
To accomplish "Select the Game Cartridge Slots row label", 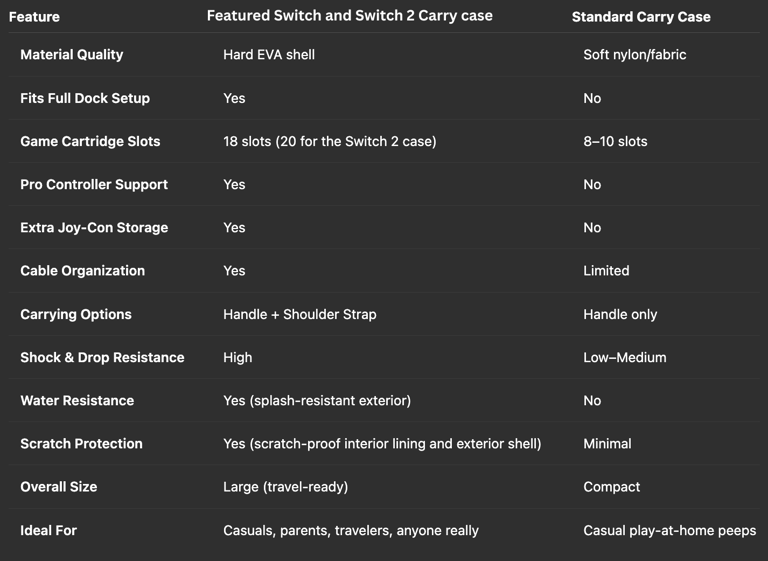I will tap(90, 141).
